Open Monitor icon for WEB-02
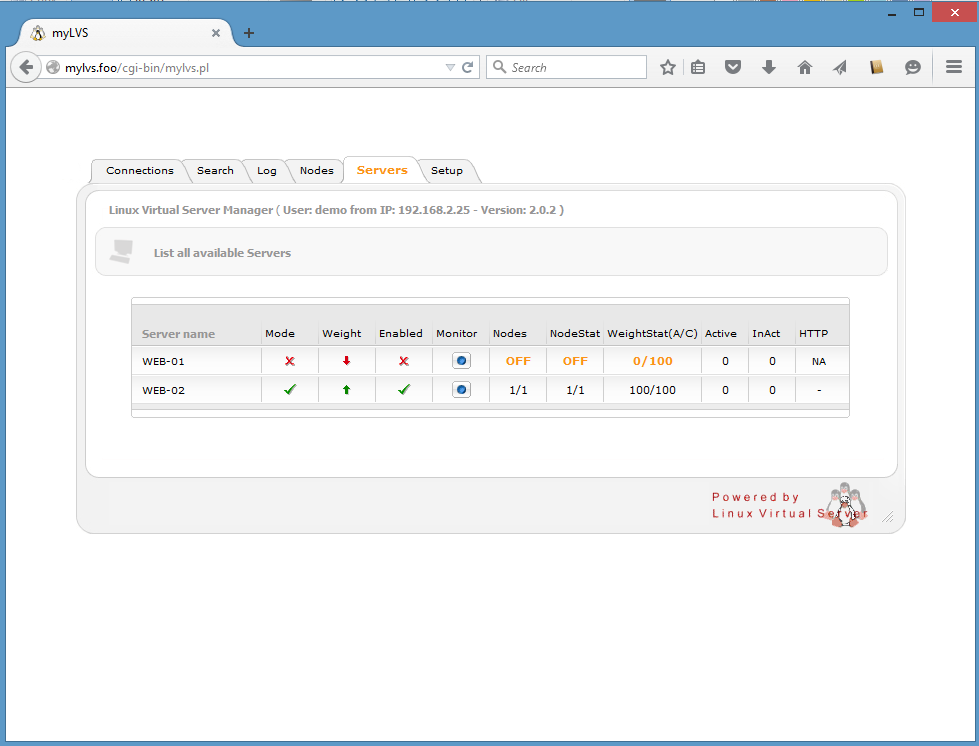 tap(461, 390)
